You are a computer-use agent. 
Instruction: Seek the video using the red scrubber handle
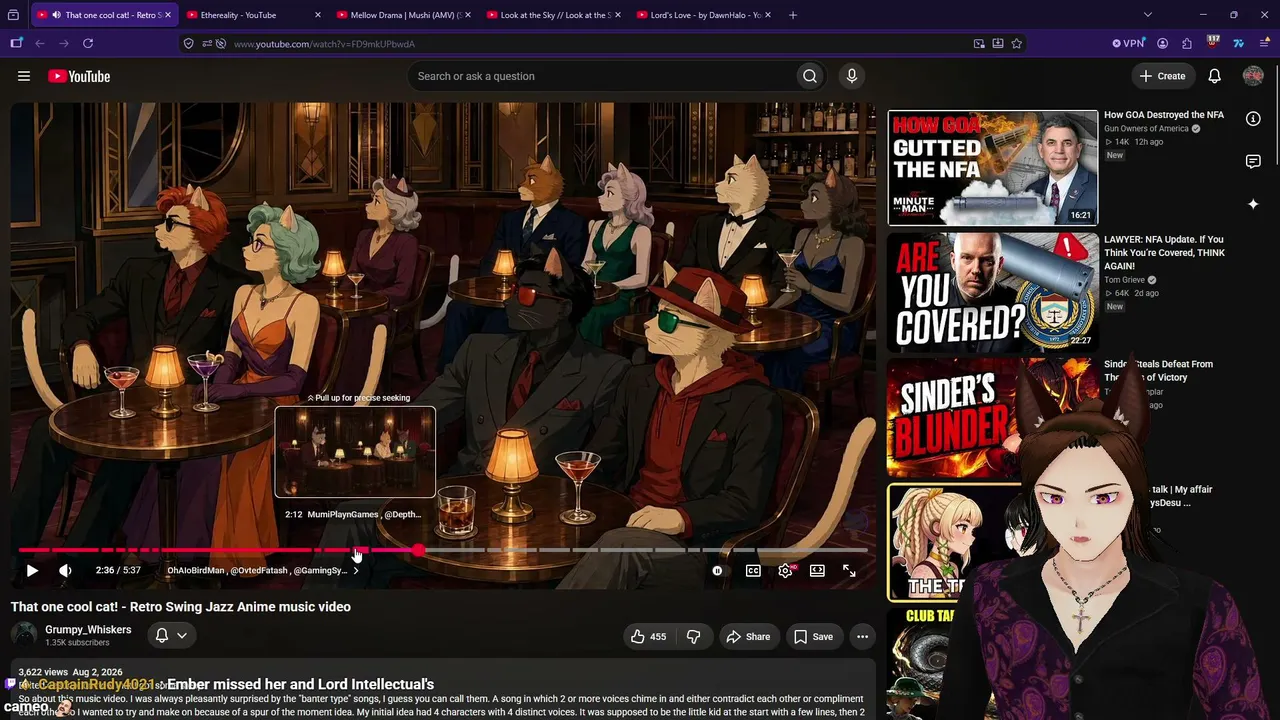[418, 550]
